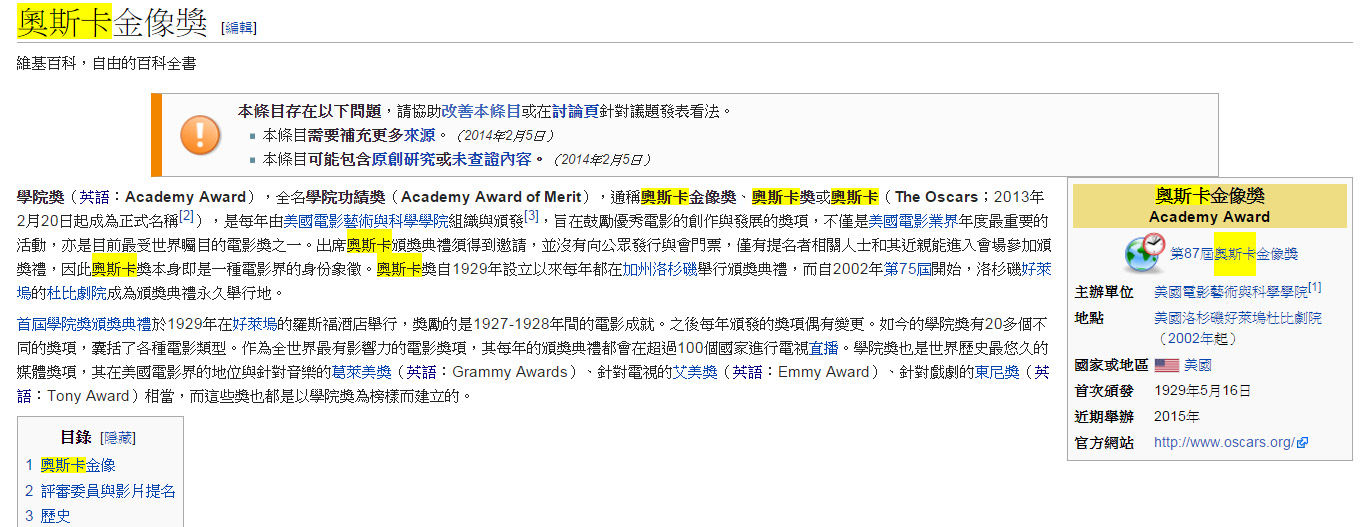Open the 杜比劇院 link in first paragraph
This screenshot has height=527, width=1361.
point(77,293)
